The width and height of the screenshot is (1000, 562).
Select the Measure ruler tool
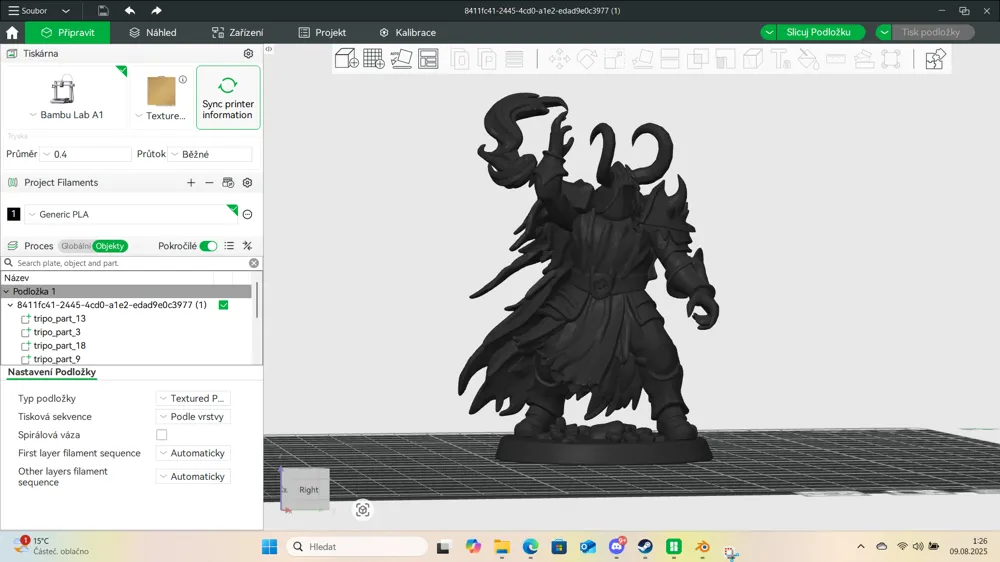[835, 59]
